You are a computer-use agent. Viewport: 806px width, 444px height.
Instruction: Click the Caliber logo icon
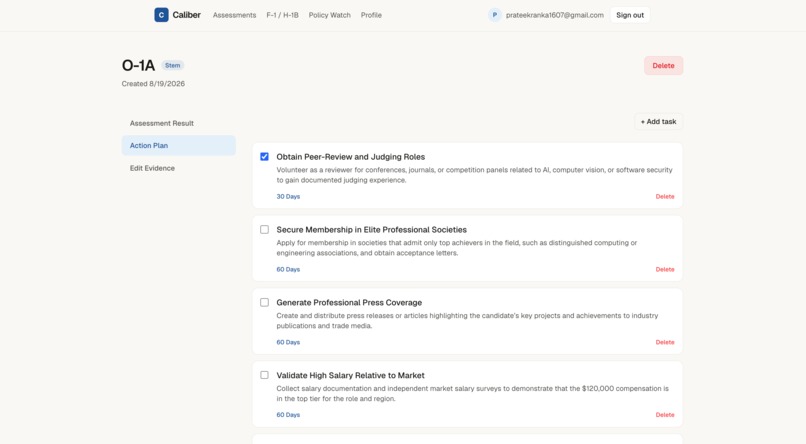coord(161,15)
